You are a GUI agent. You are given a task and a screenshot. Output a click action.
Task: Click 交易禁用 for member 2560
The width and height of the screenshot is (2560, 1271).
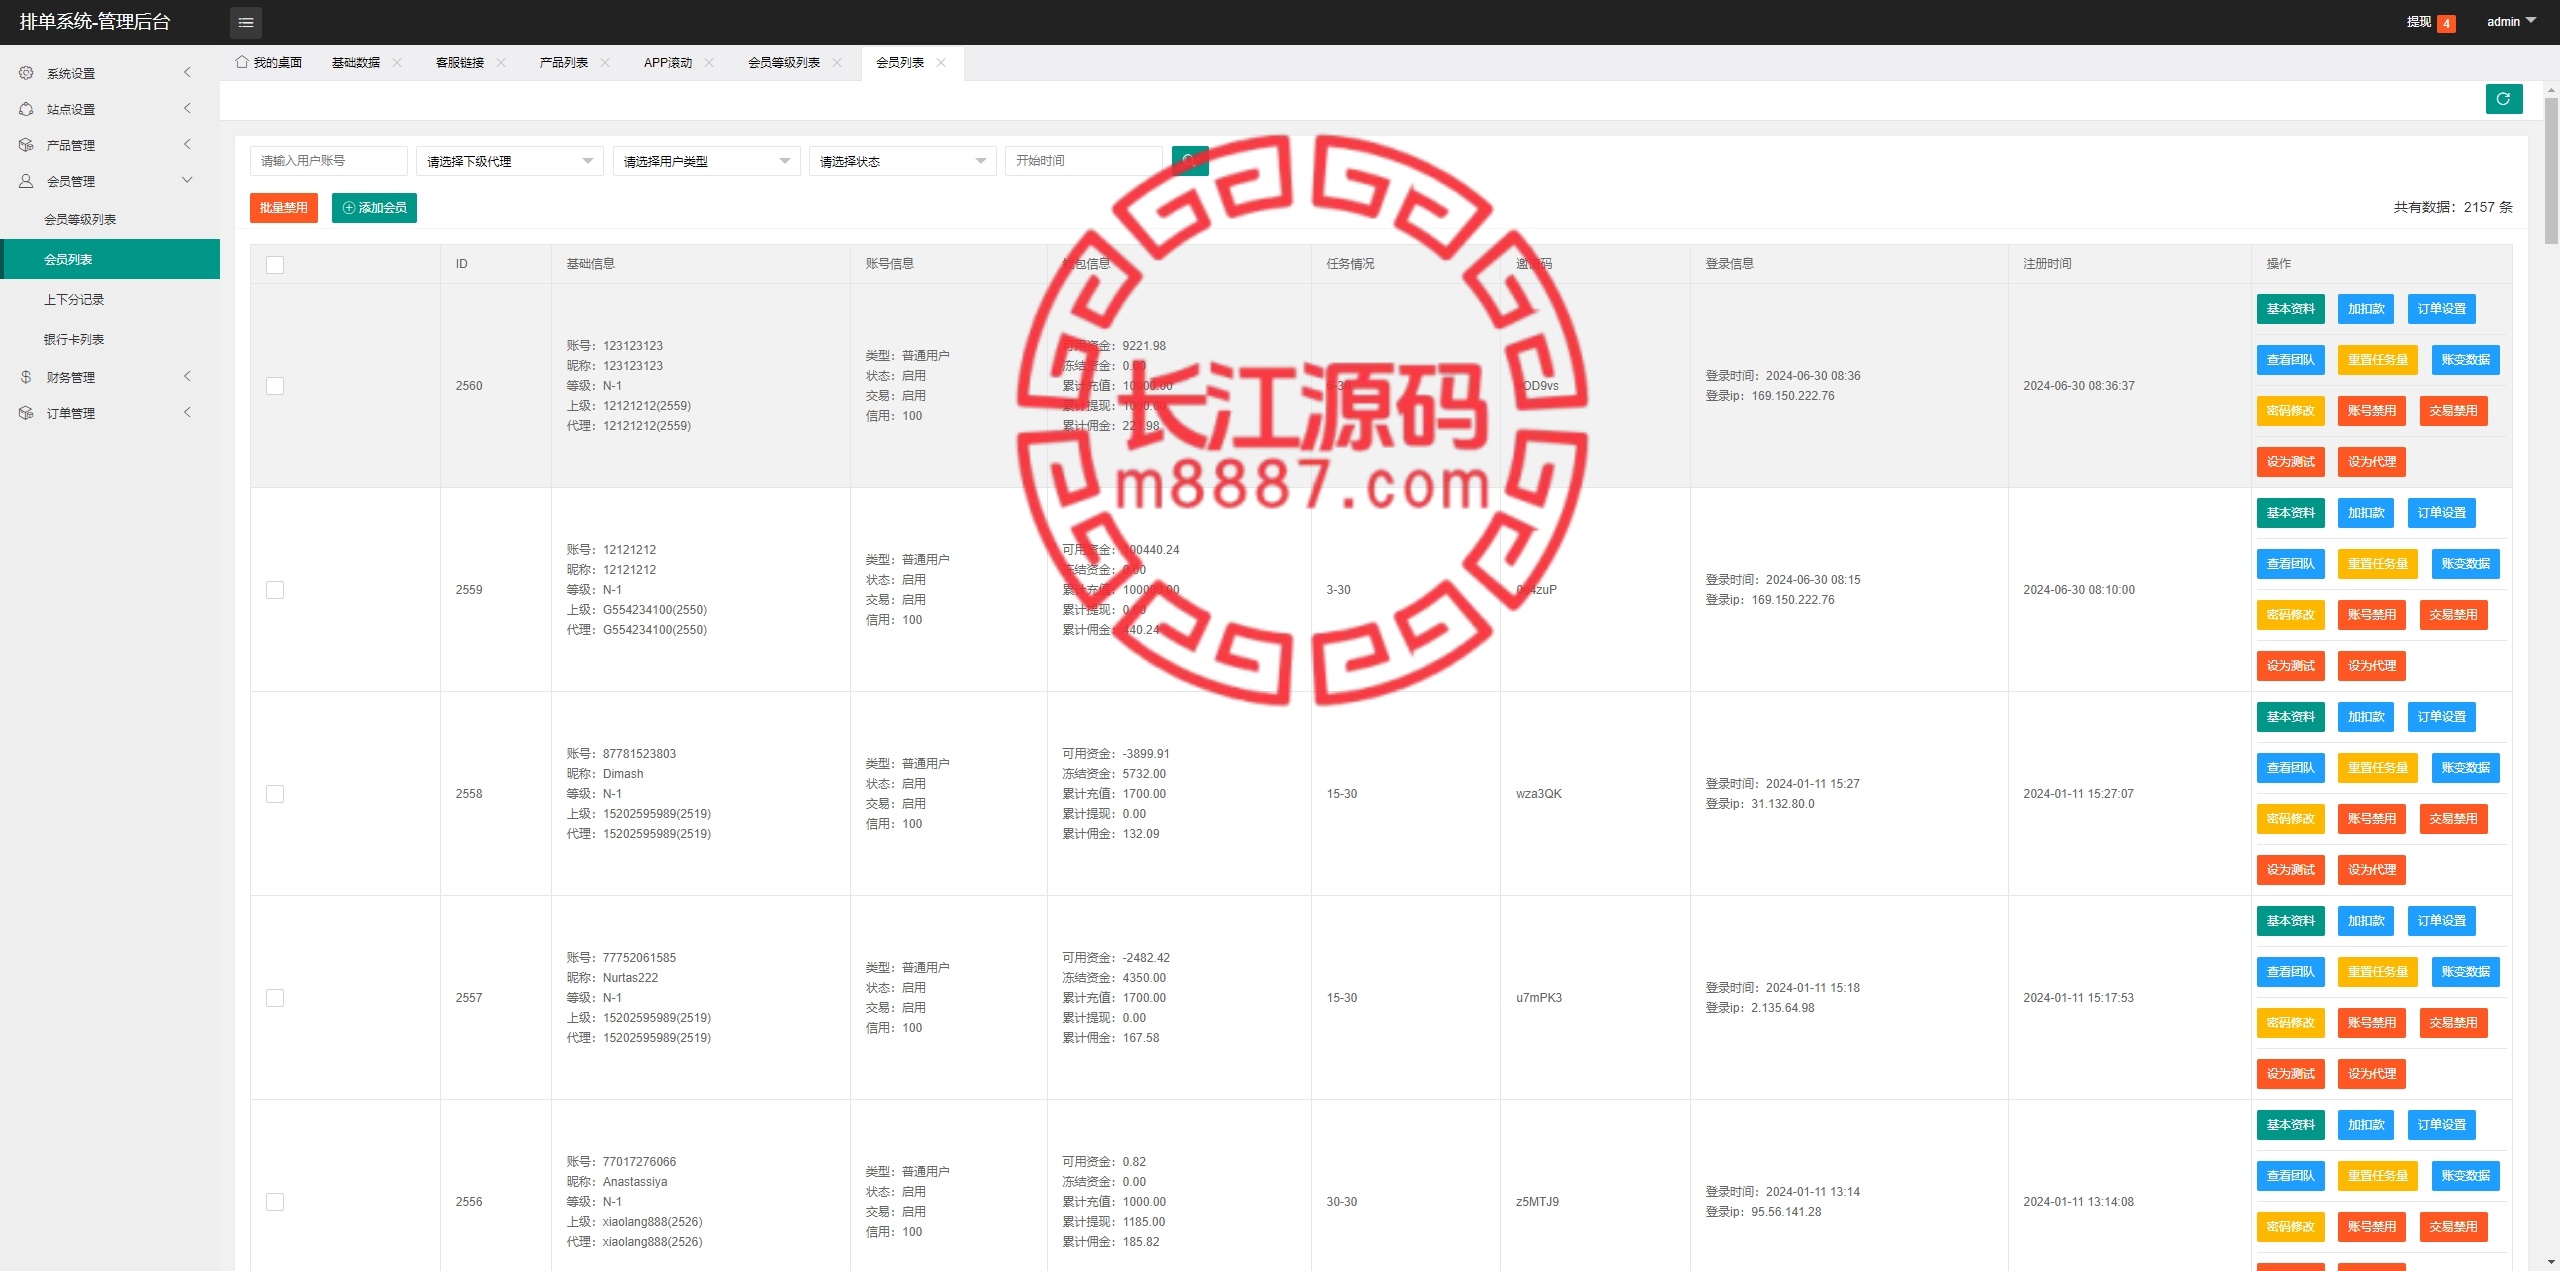coord(2454,411)
